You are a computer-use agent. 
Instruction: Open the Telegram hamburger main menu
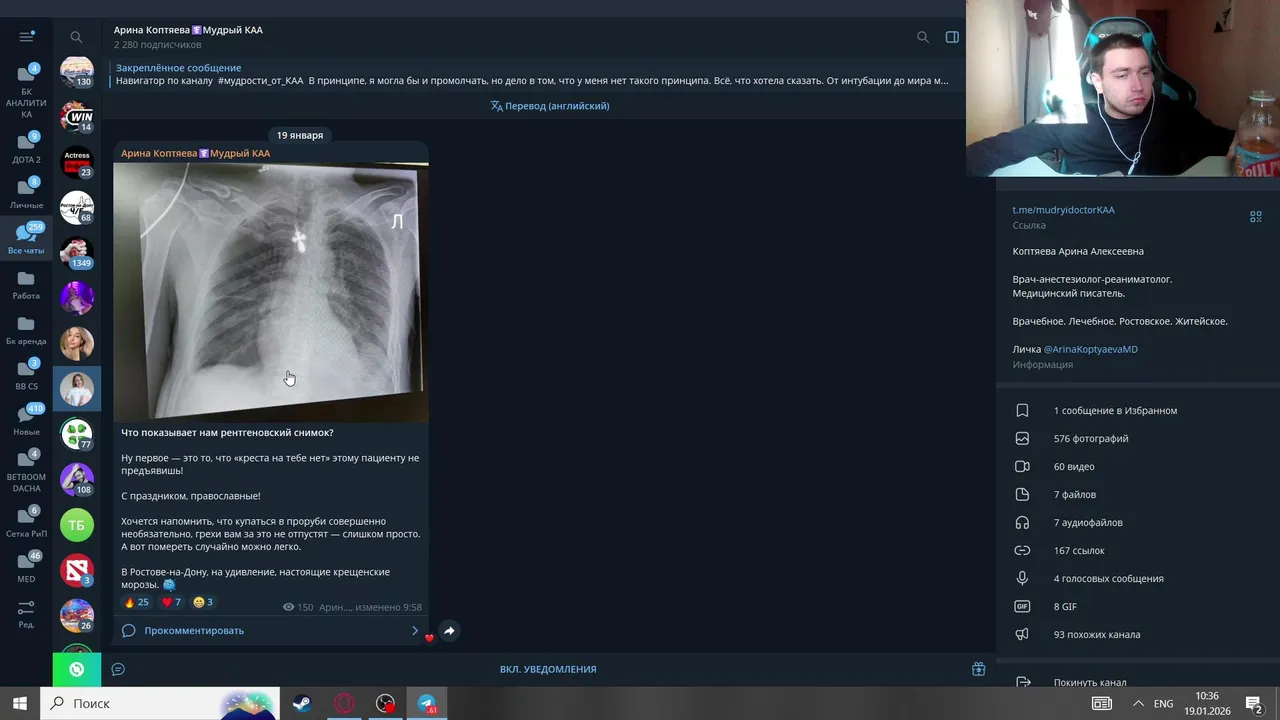coord(26,37)
